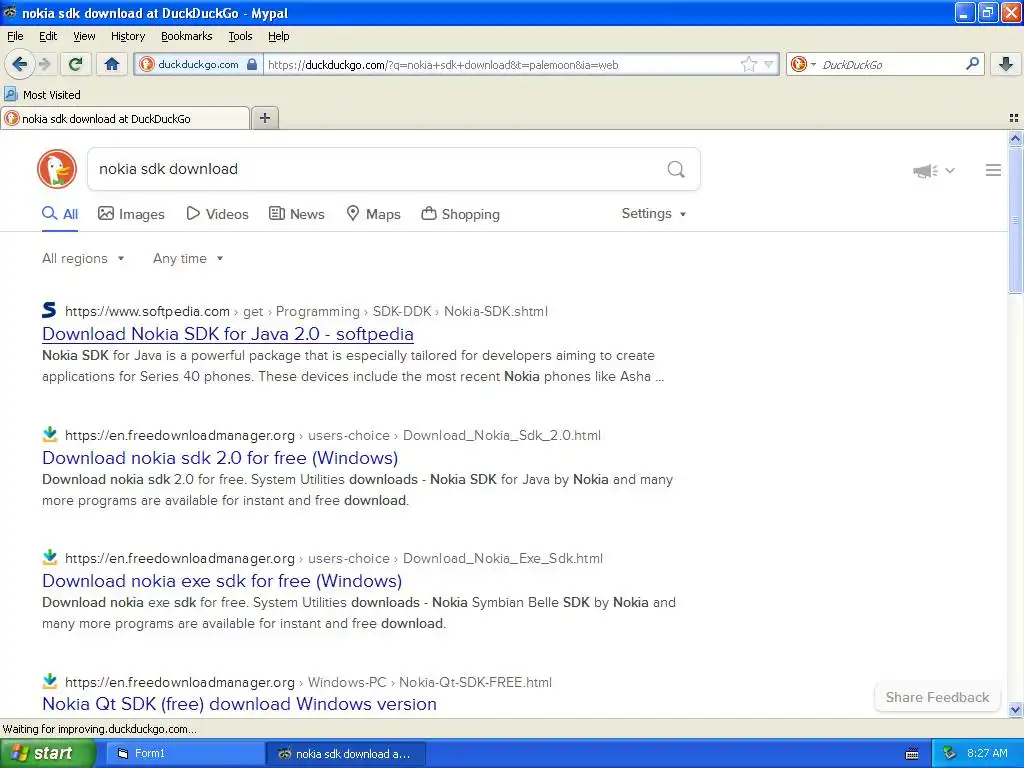The image size is (1024, 768).
Task: Click the duckduckgo.com site identity button
Action: coord(199,64)
